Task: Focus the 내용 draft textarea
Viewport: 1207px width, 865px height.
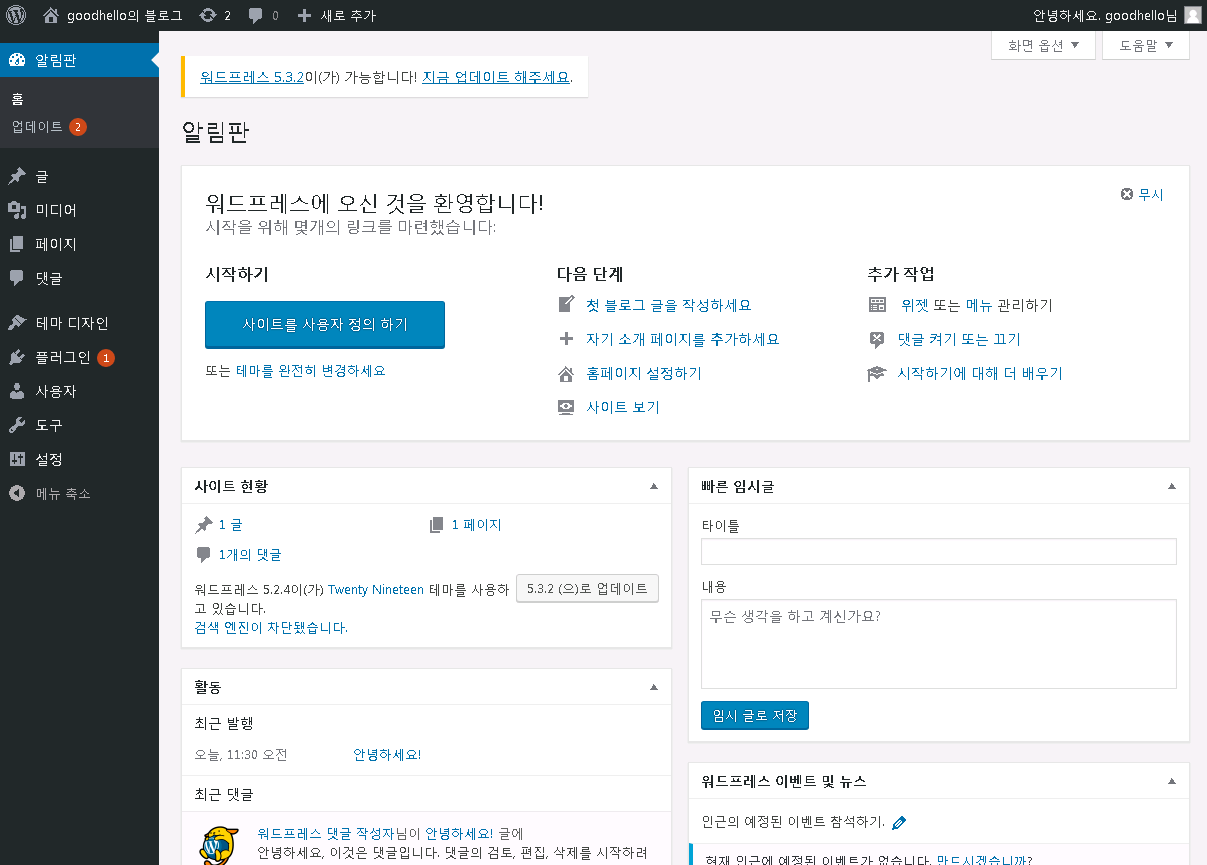Action: (x=939, y=644)
